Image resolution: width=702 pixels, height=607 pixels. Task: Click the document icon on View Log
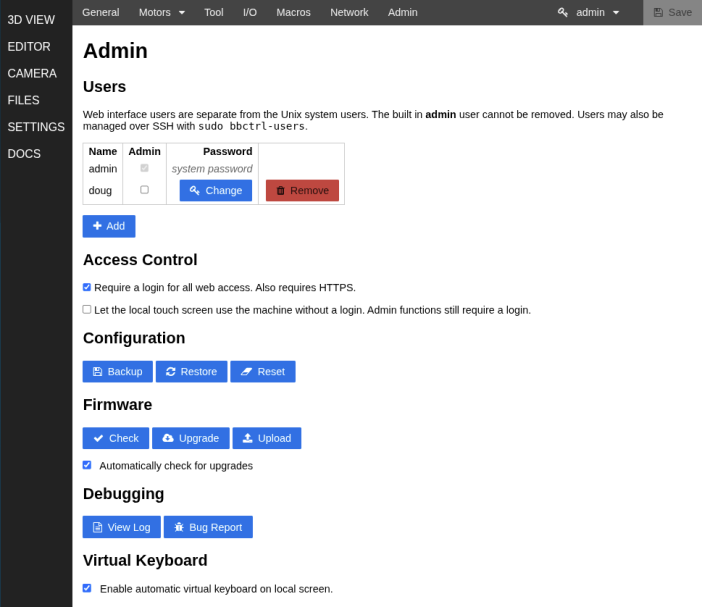point(97,527)
